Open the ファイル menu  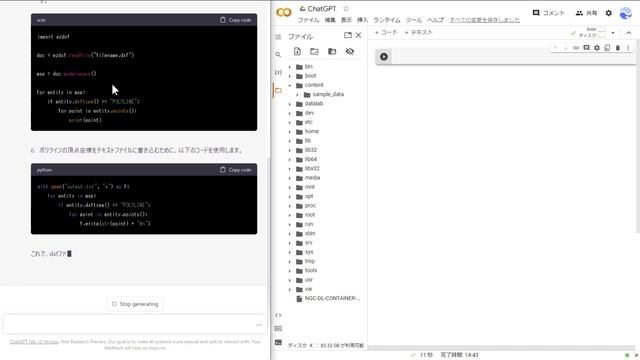click(x=309, y=20)
